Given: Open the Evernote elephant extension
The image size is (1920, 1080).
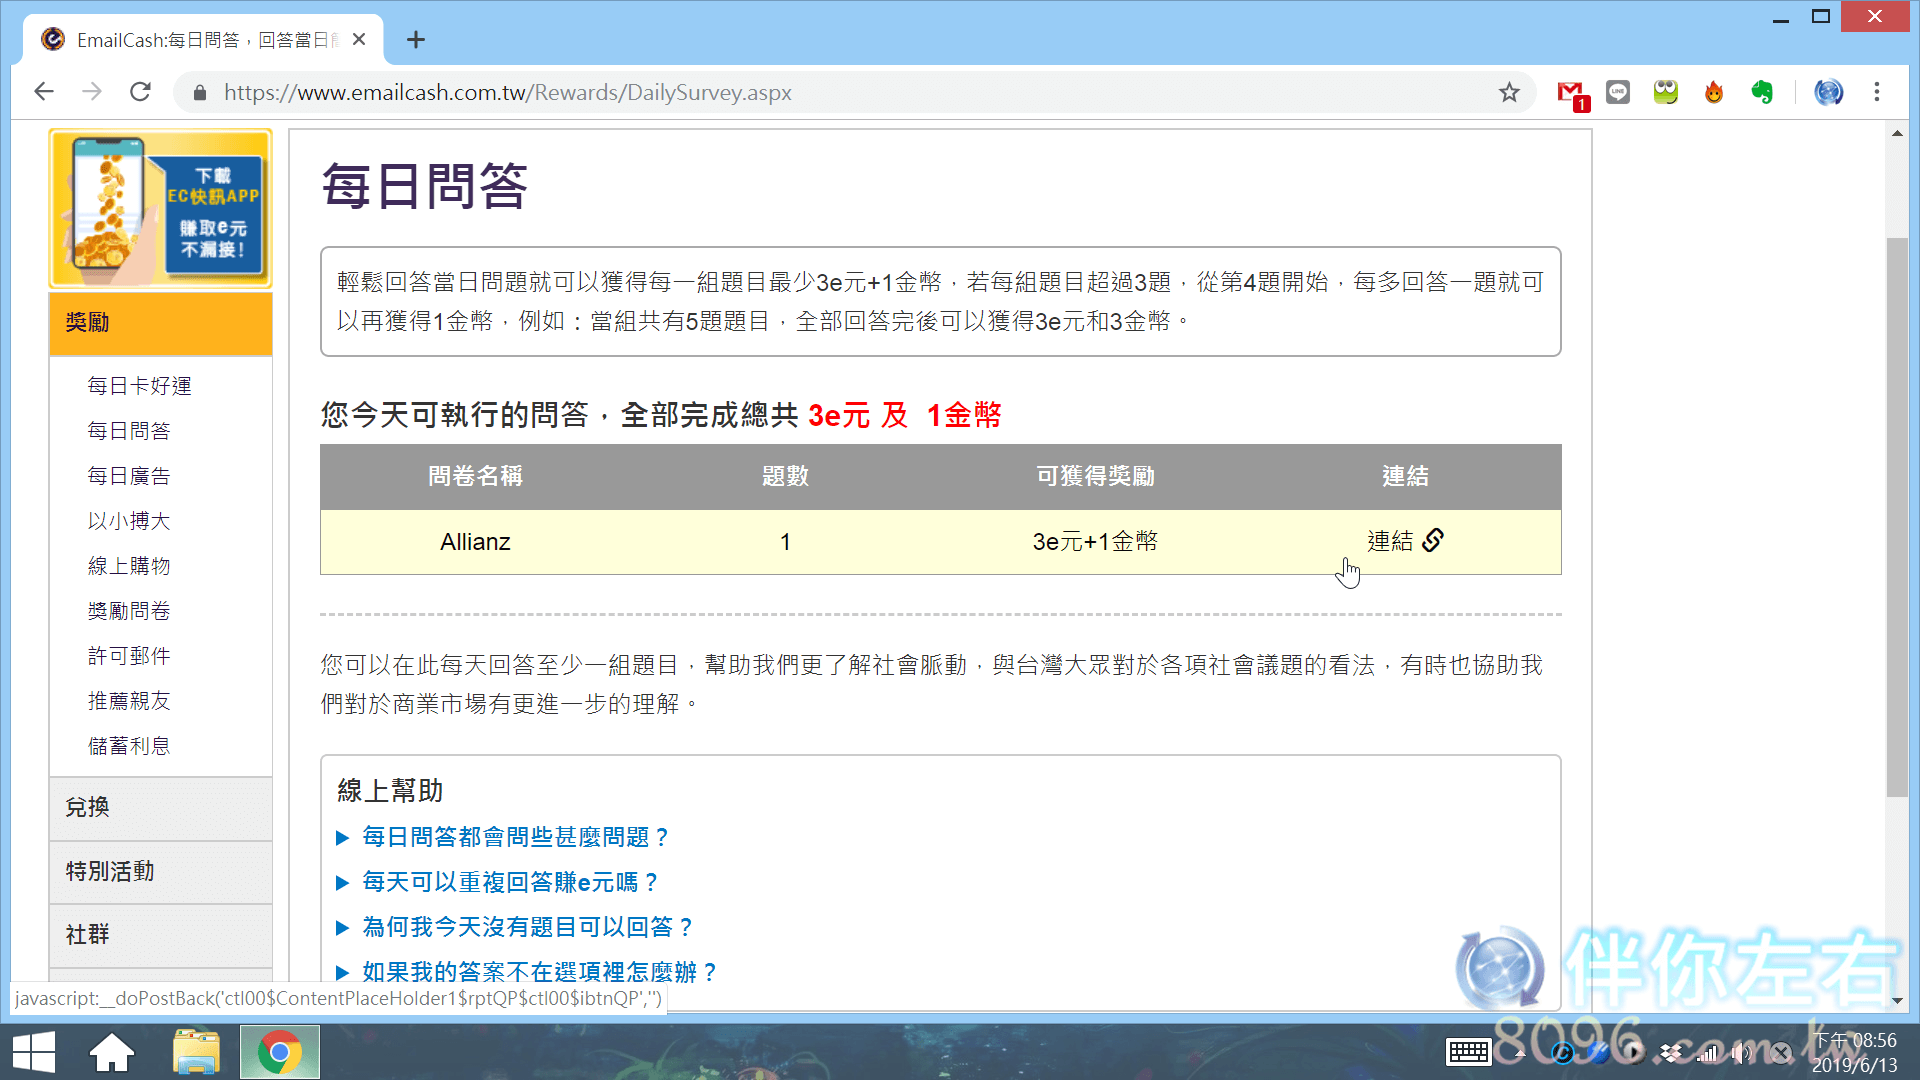Looking at the screenshot, I should tap(1762, 92).
